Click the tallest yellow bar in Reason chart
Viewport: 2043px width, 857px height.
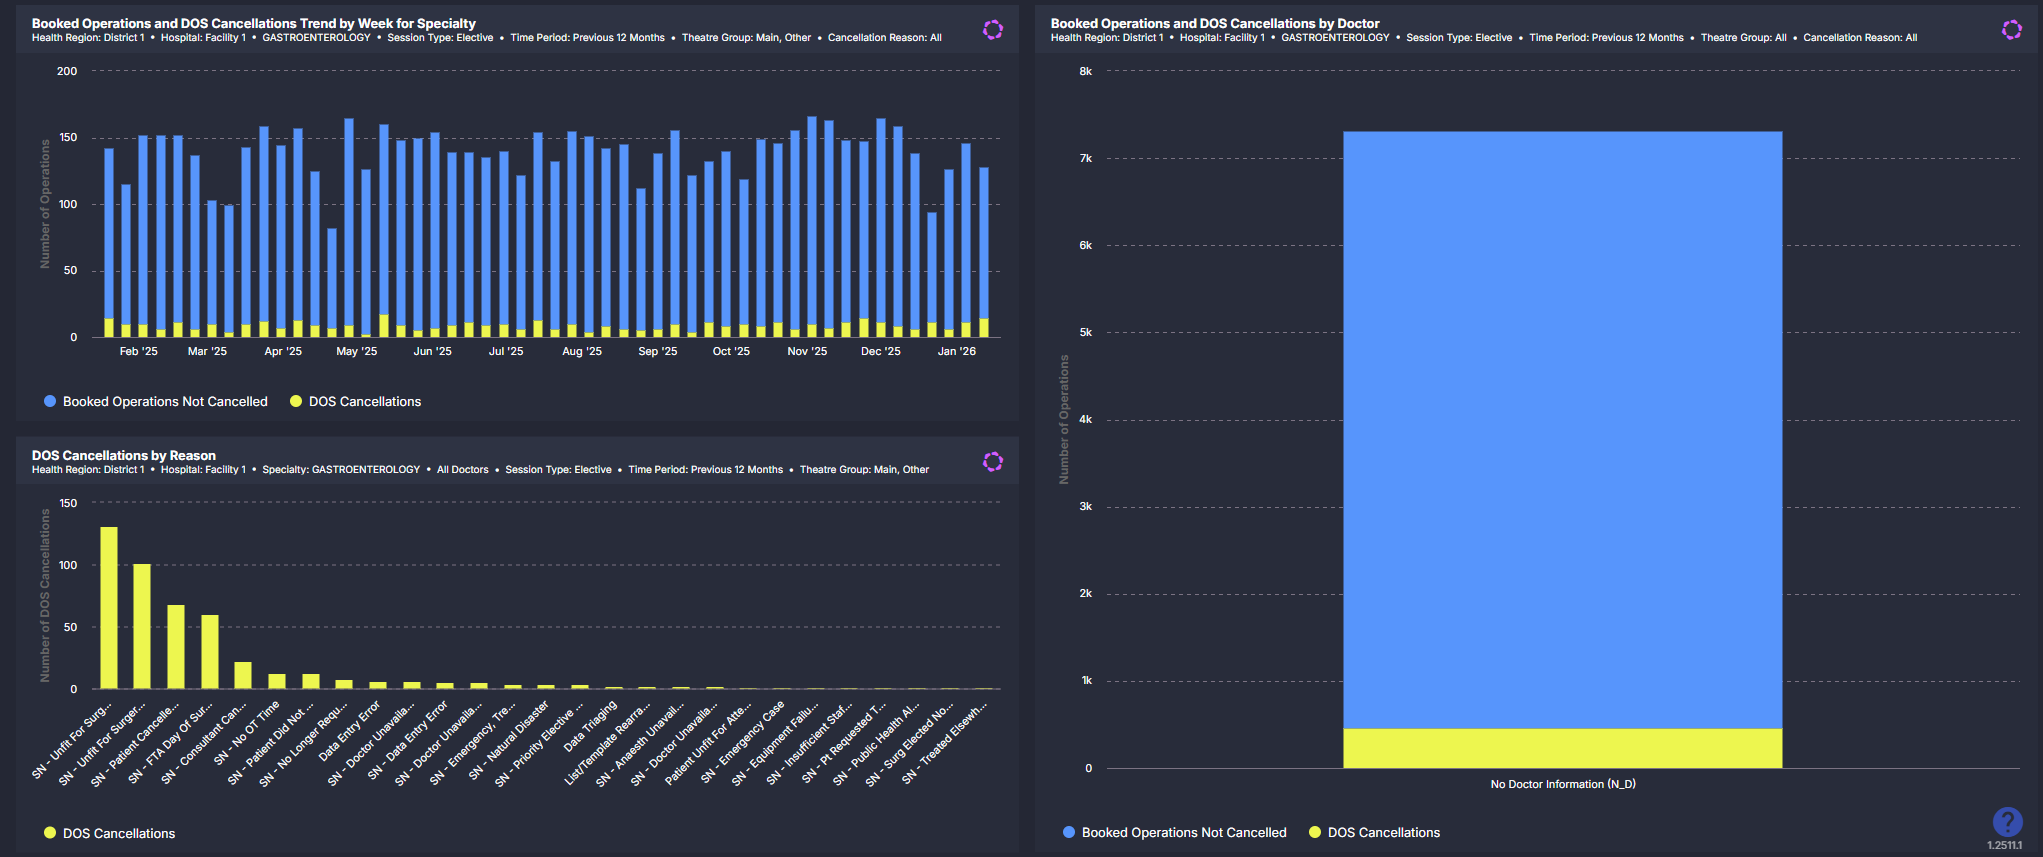[x=109, y=607]
